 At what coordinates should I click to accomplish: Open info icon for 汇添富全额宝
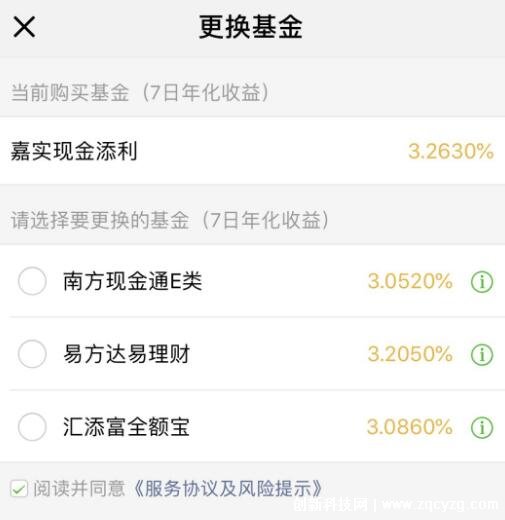[482, 427]
